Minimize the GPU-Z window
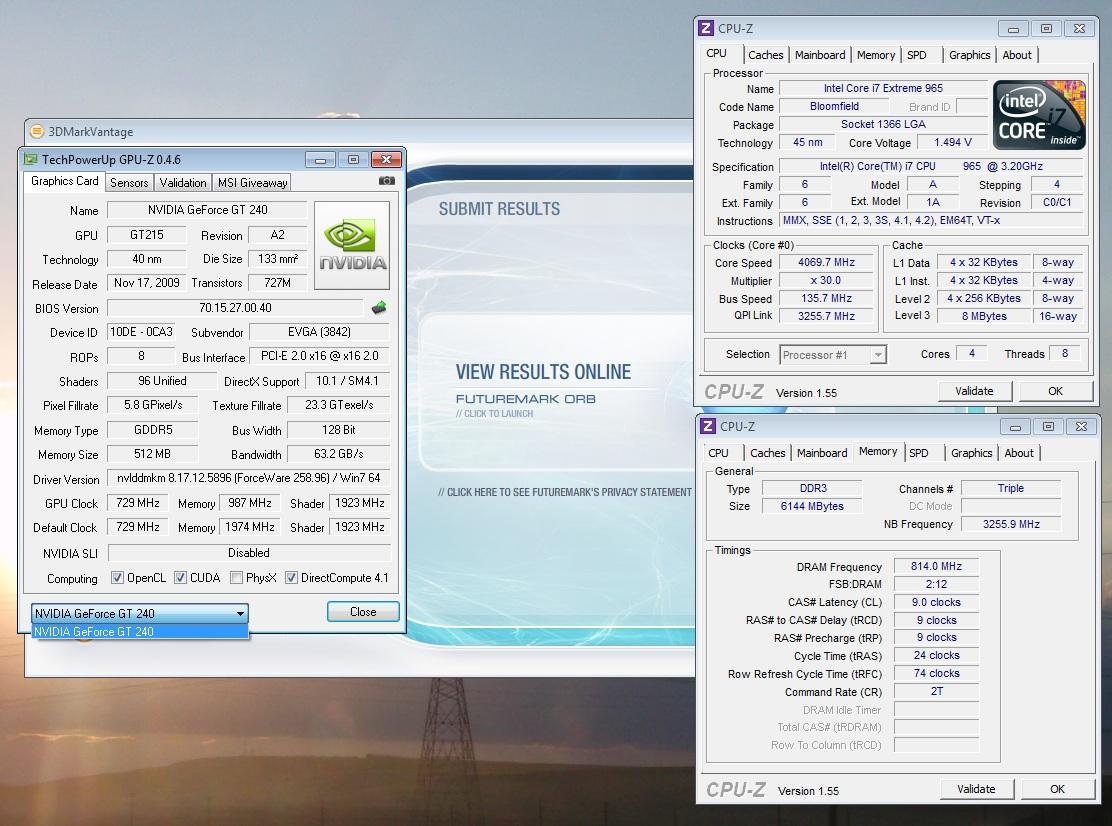The image size is (1112, 826). coord(321,160)
